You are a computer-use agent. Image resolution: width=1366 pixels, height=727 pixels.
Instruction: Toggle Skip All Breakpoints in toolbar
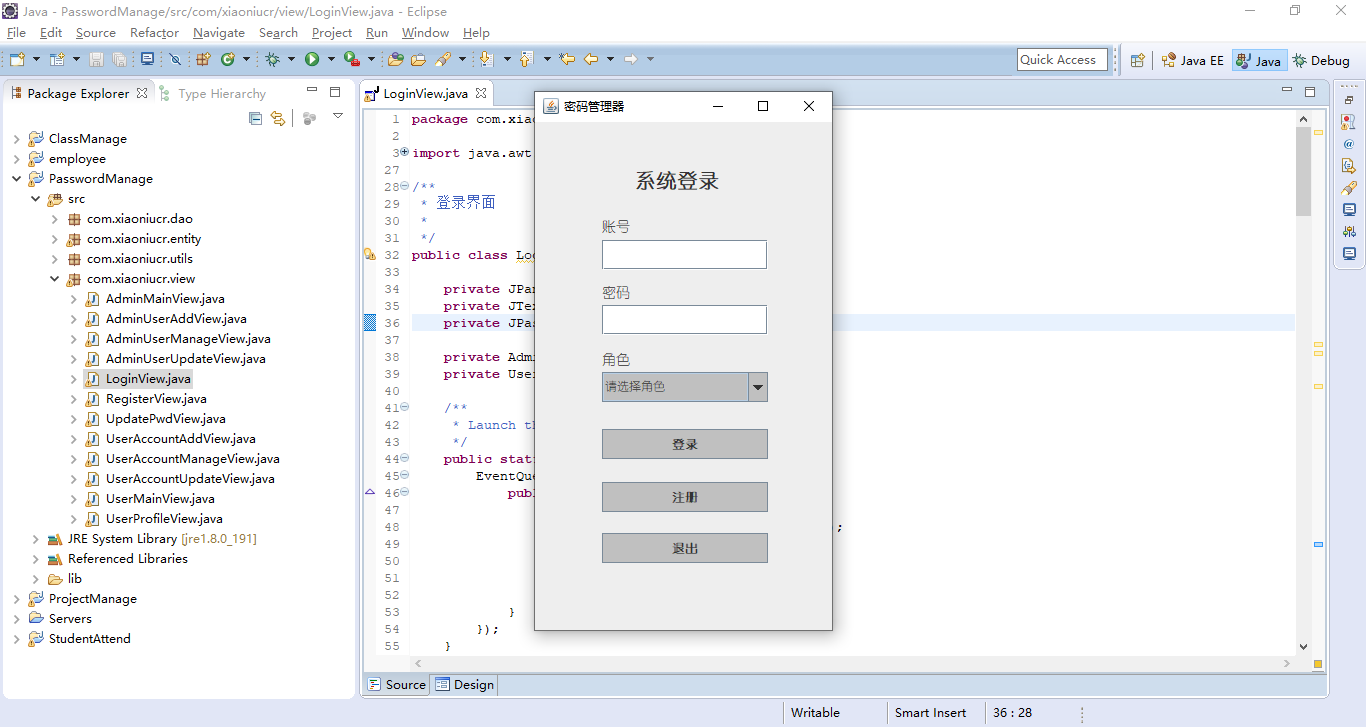(175, 59)
